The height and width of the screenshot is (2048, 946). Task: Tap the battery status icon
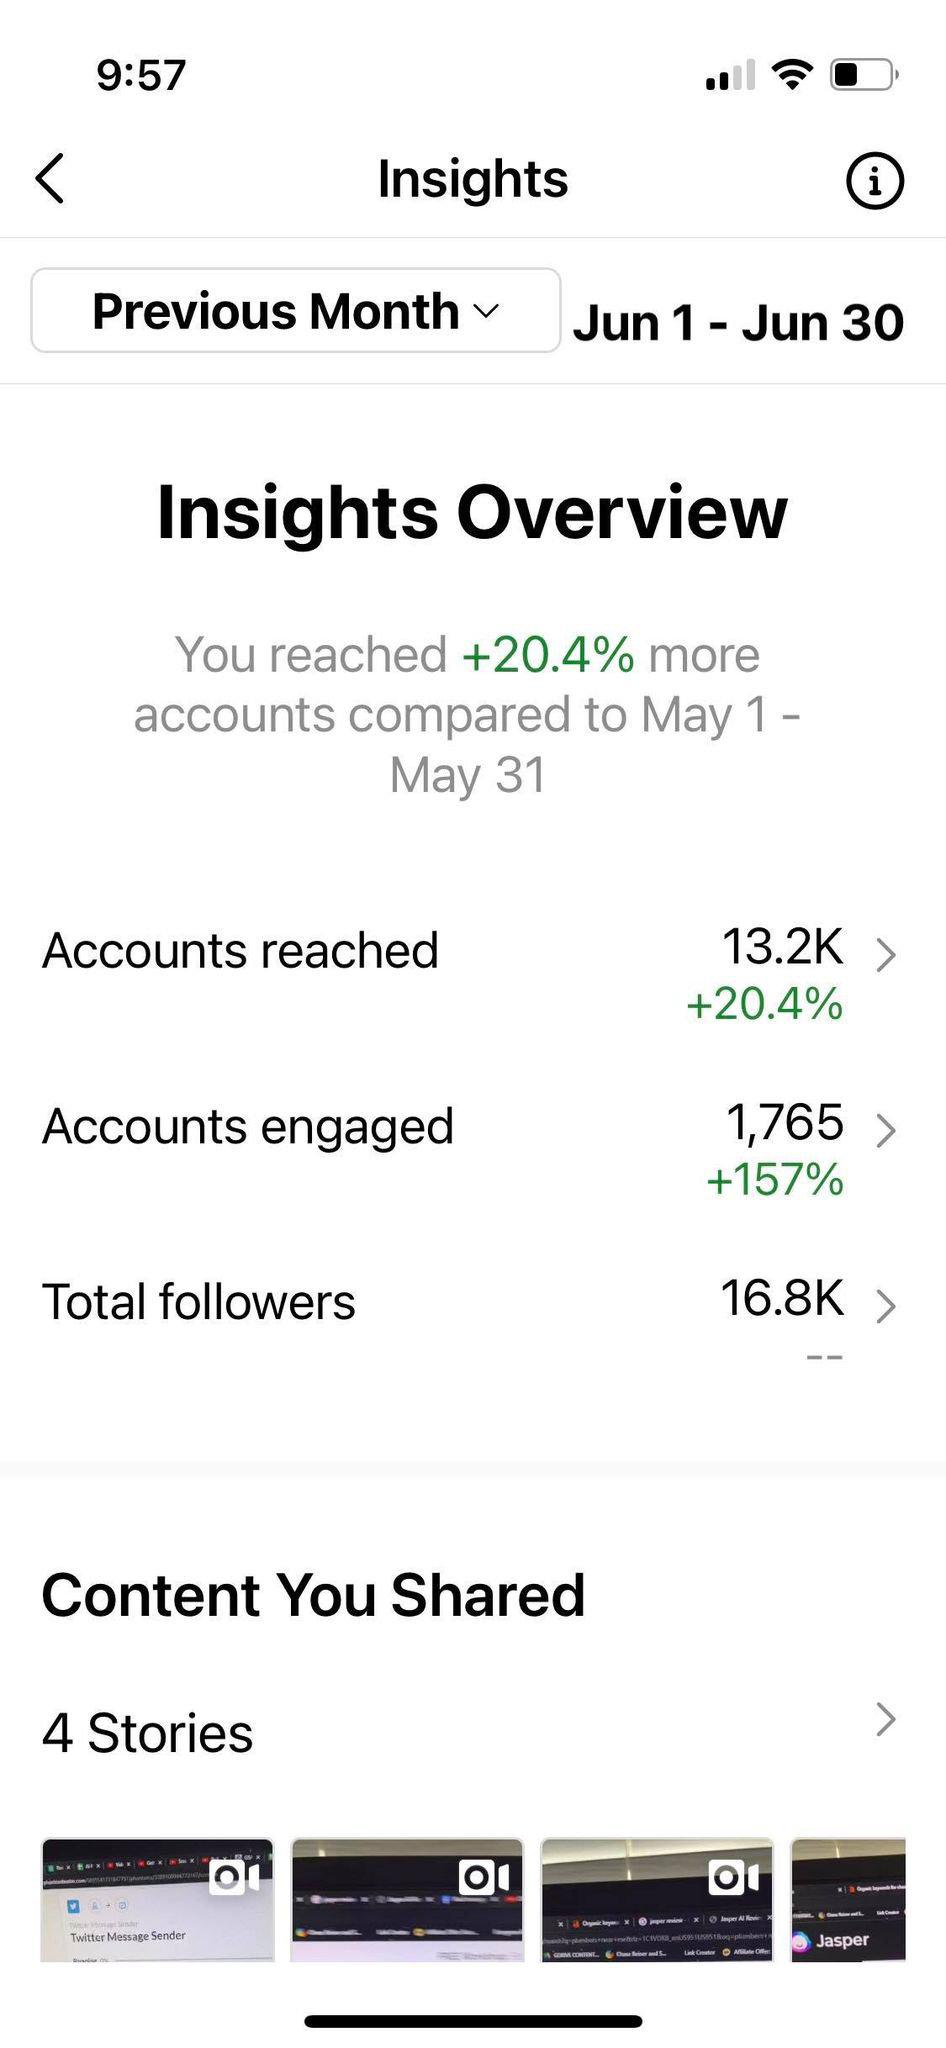(865, 74)
